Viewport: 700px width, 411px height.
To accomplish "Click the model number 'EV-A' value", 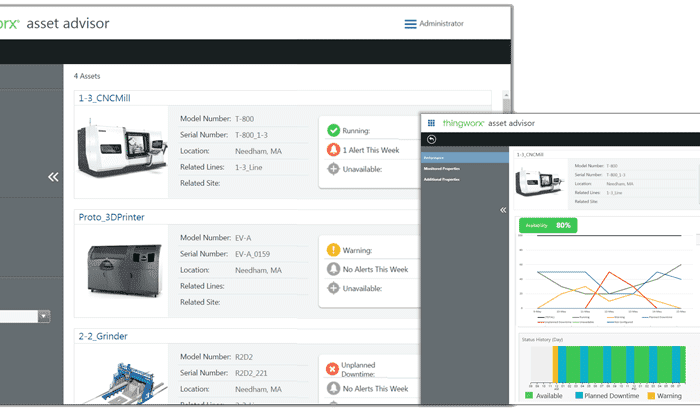I will coord(243,238).
